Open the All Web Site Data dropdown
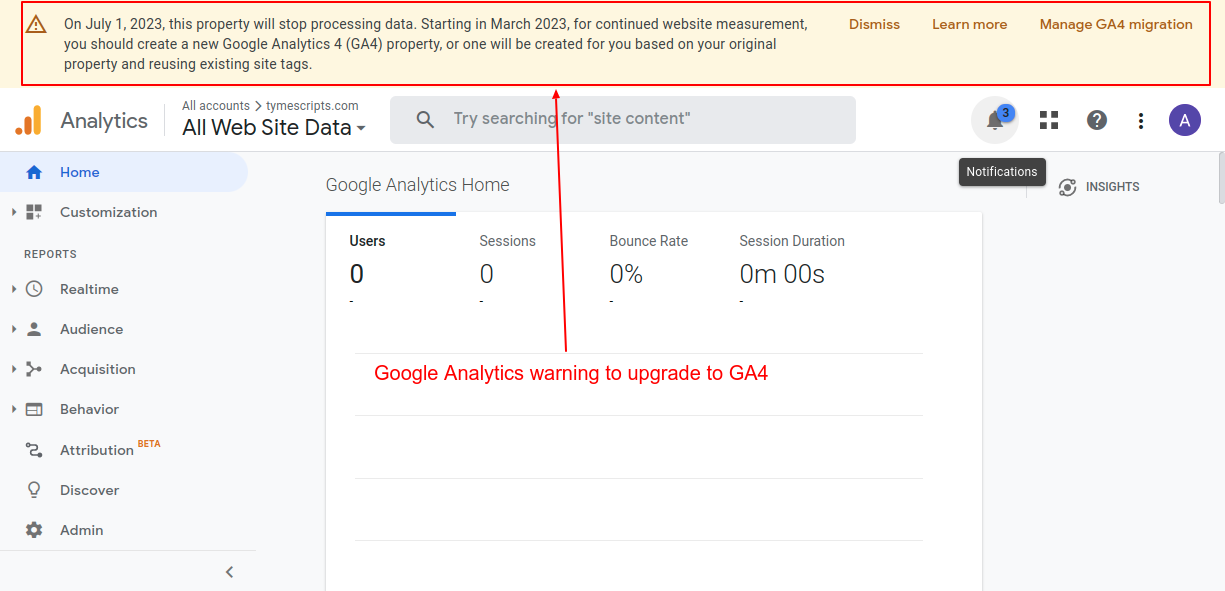1225x591 pixels. (274, 128)
